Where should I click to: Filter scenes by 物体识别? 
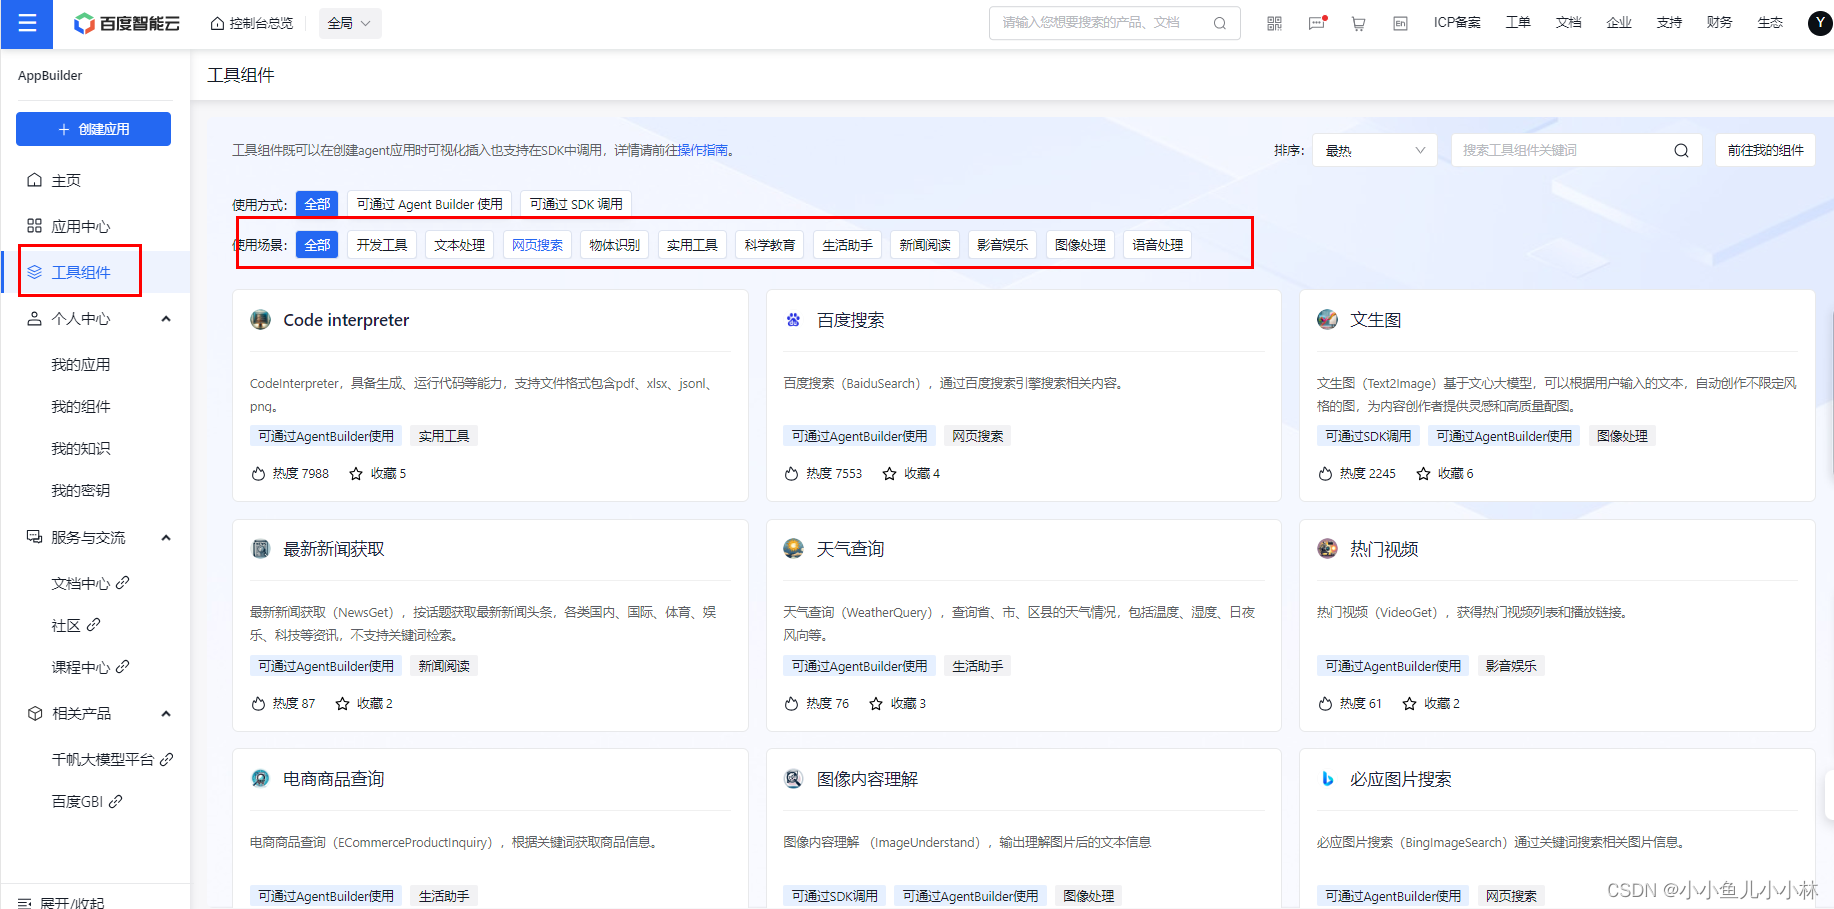click(x=615, y=245)
